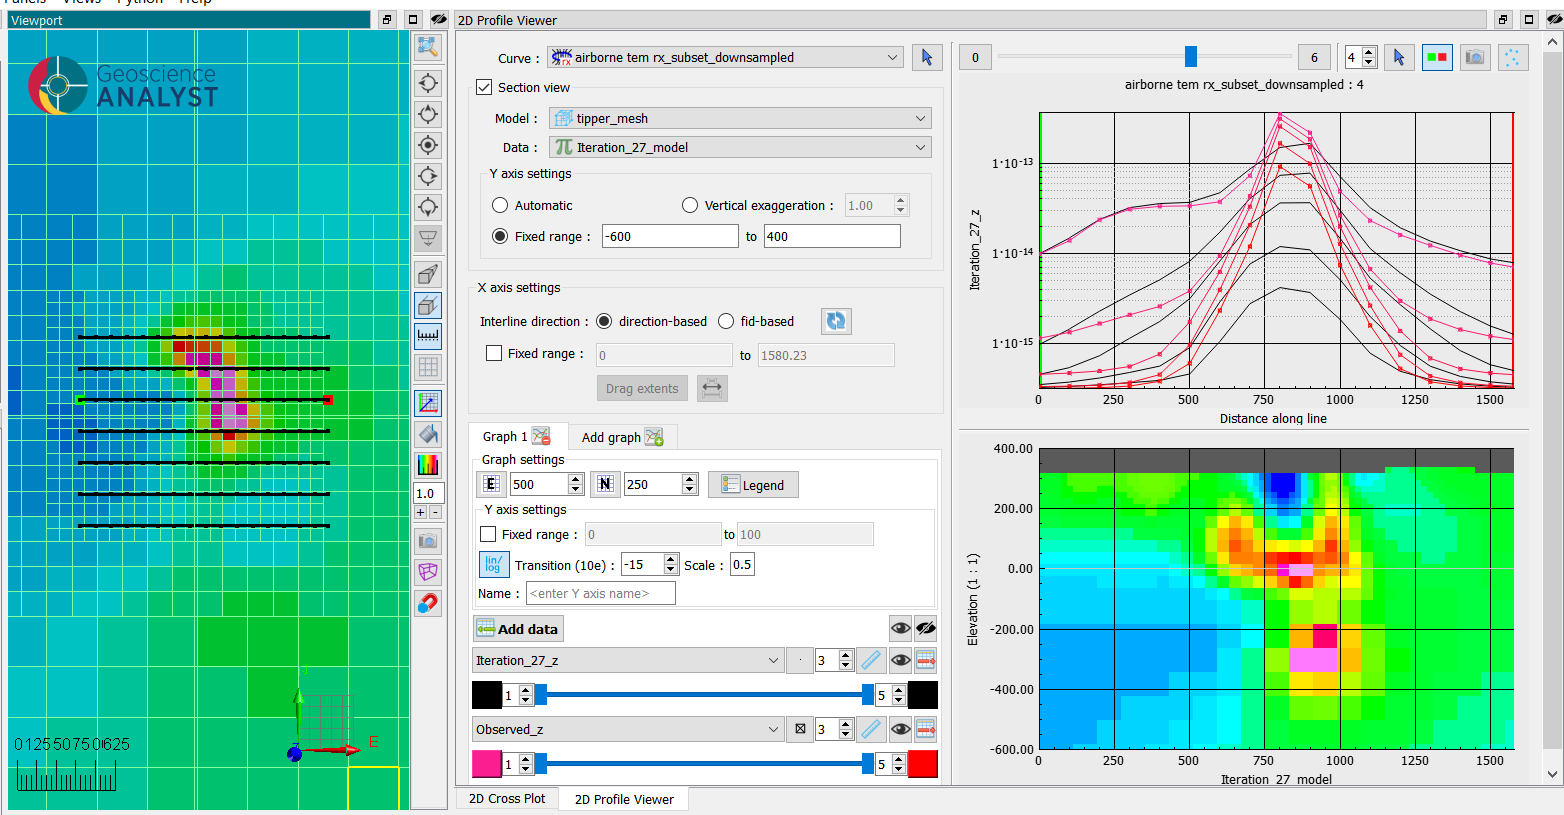Click the red magnet snapping icon
Screen dimensions: 1564x815
428,603
